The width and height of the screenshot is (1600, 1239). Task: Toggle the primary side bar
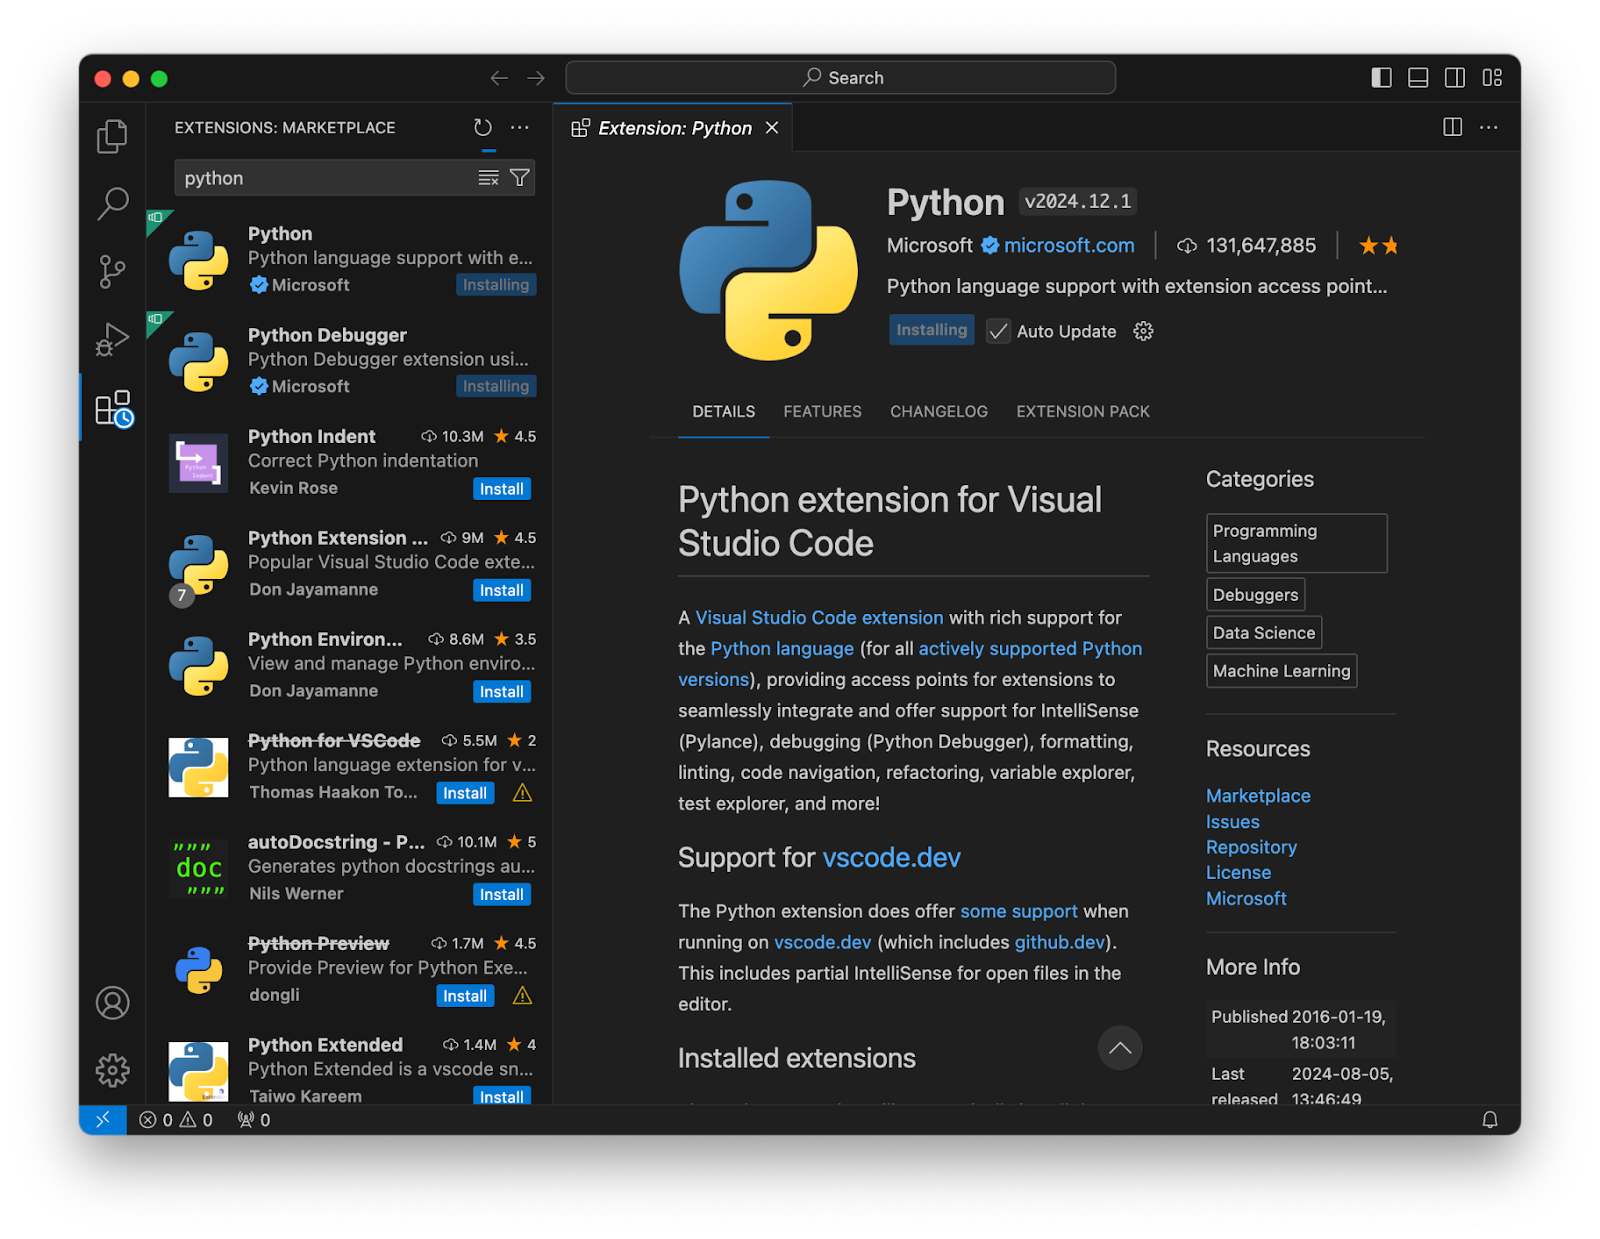[1381, 78]
